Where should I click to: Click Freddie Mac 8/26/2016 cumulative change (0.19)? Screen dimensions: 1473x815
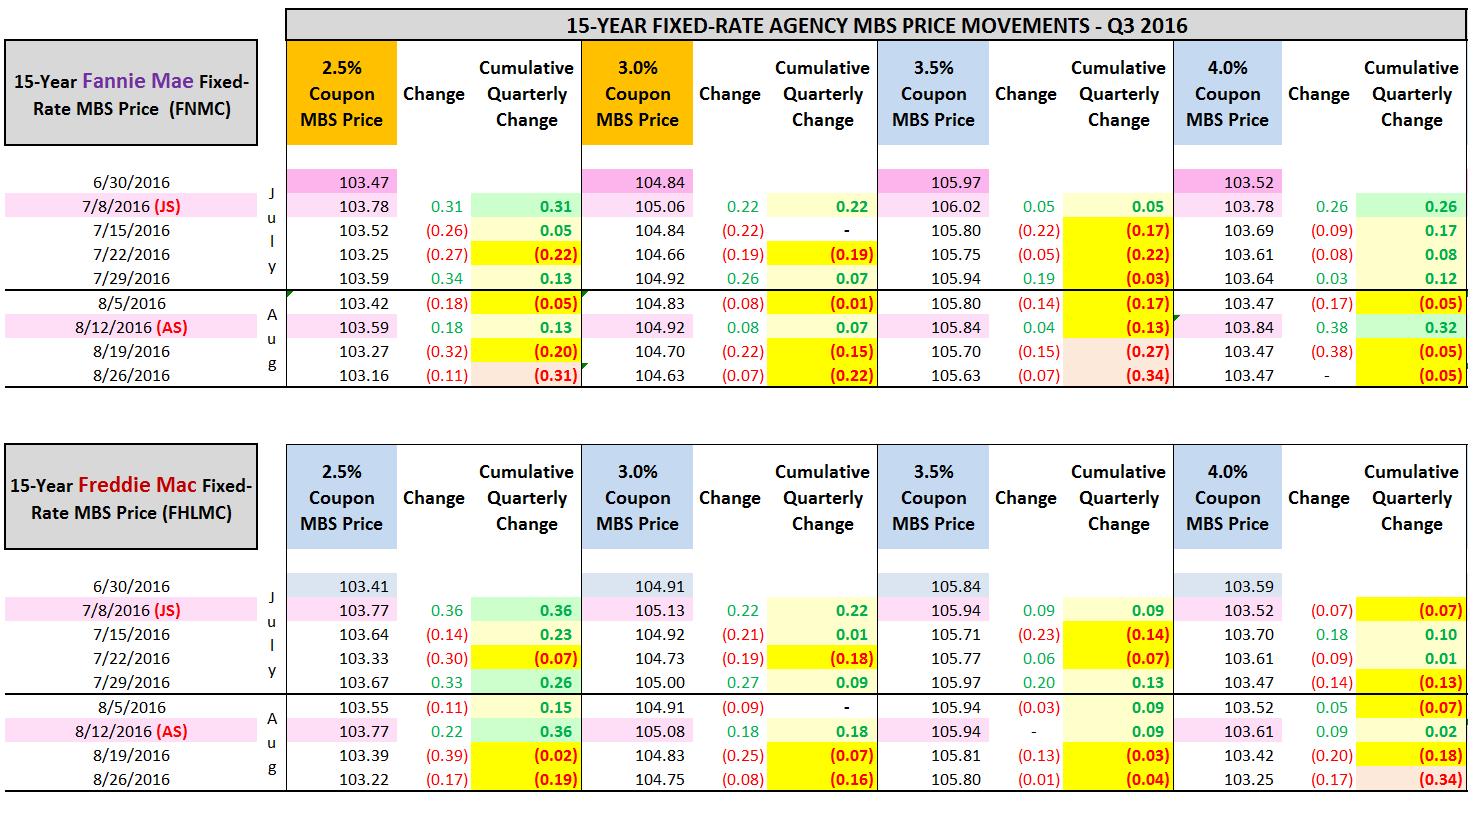[525, 779]
